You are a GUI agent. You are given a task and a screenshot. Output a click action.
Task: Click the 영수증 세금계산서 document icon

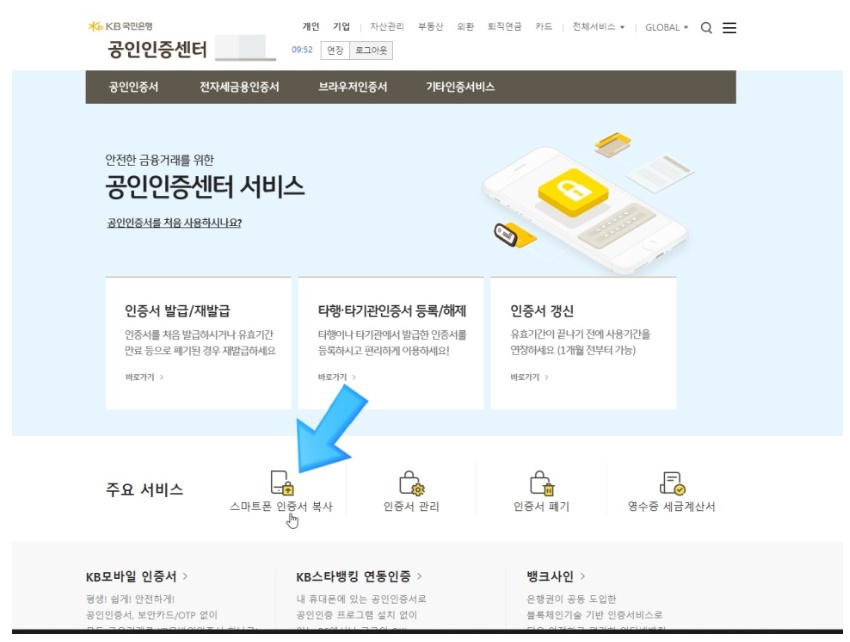click(672, 483)
